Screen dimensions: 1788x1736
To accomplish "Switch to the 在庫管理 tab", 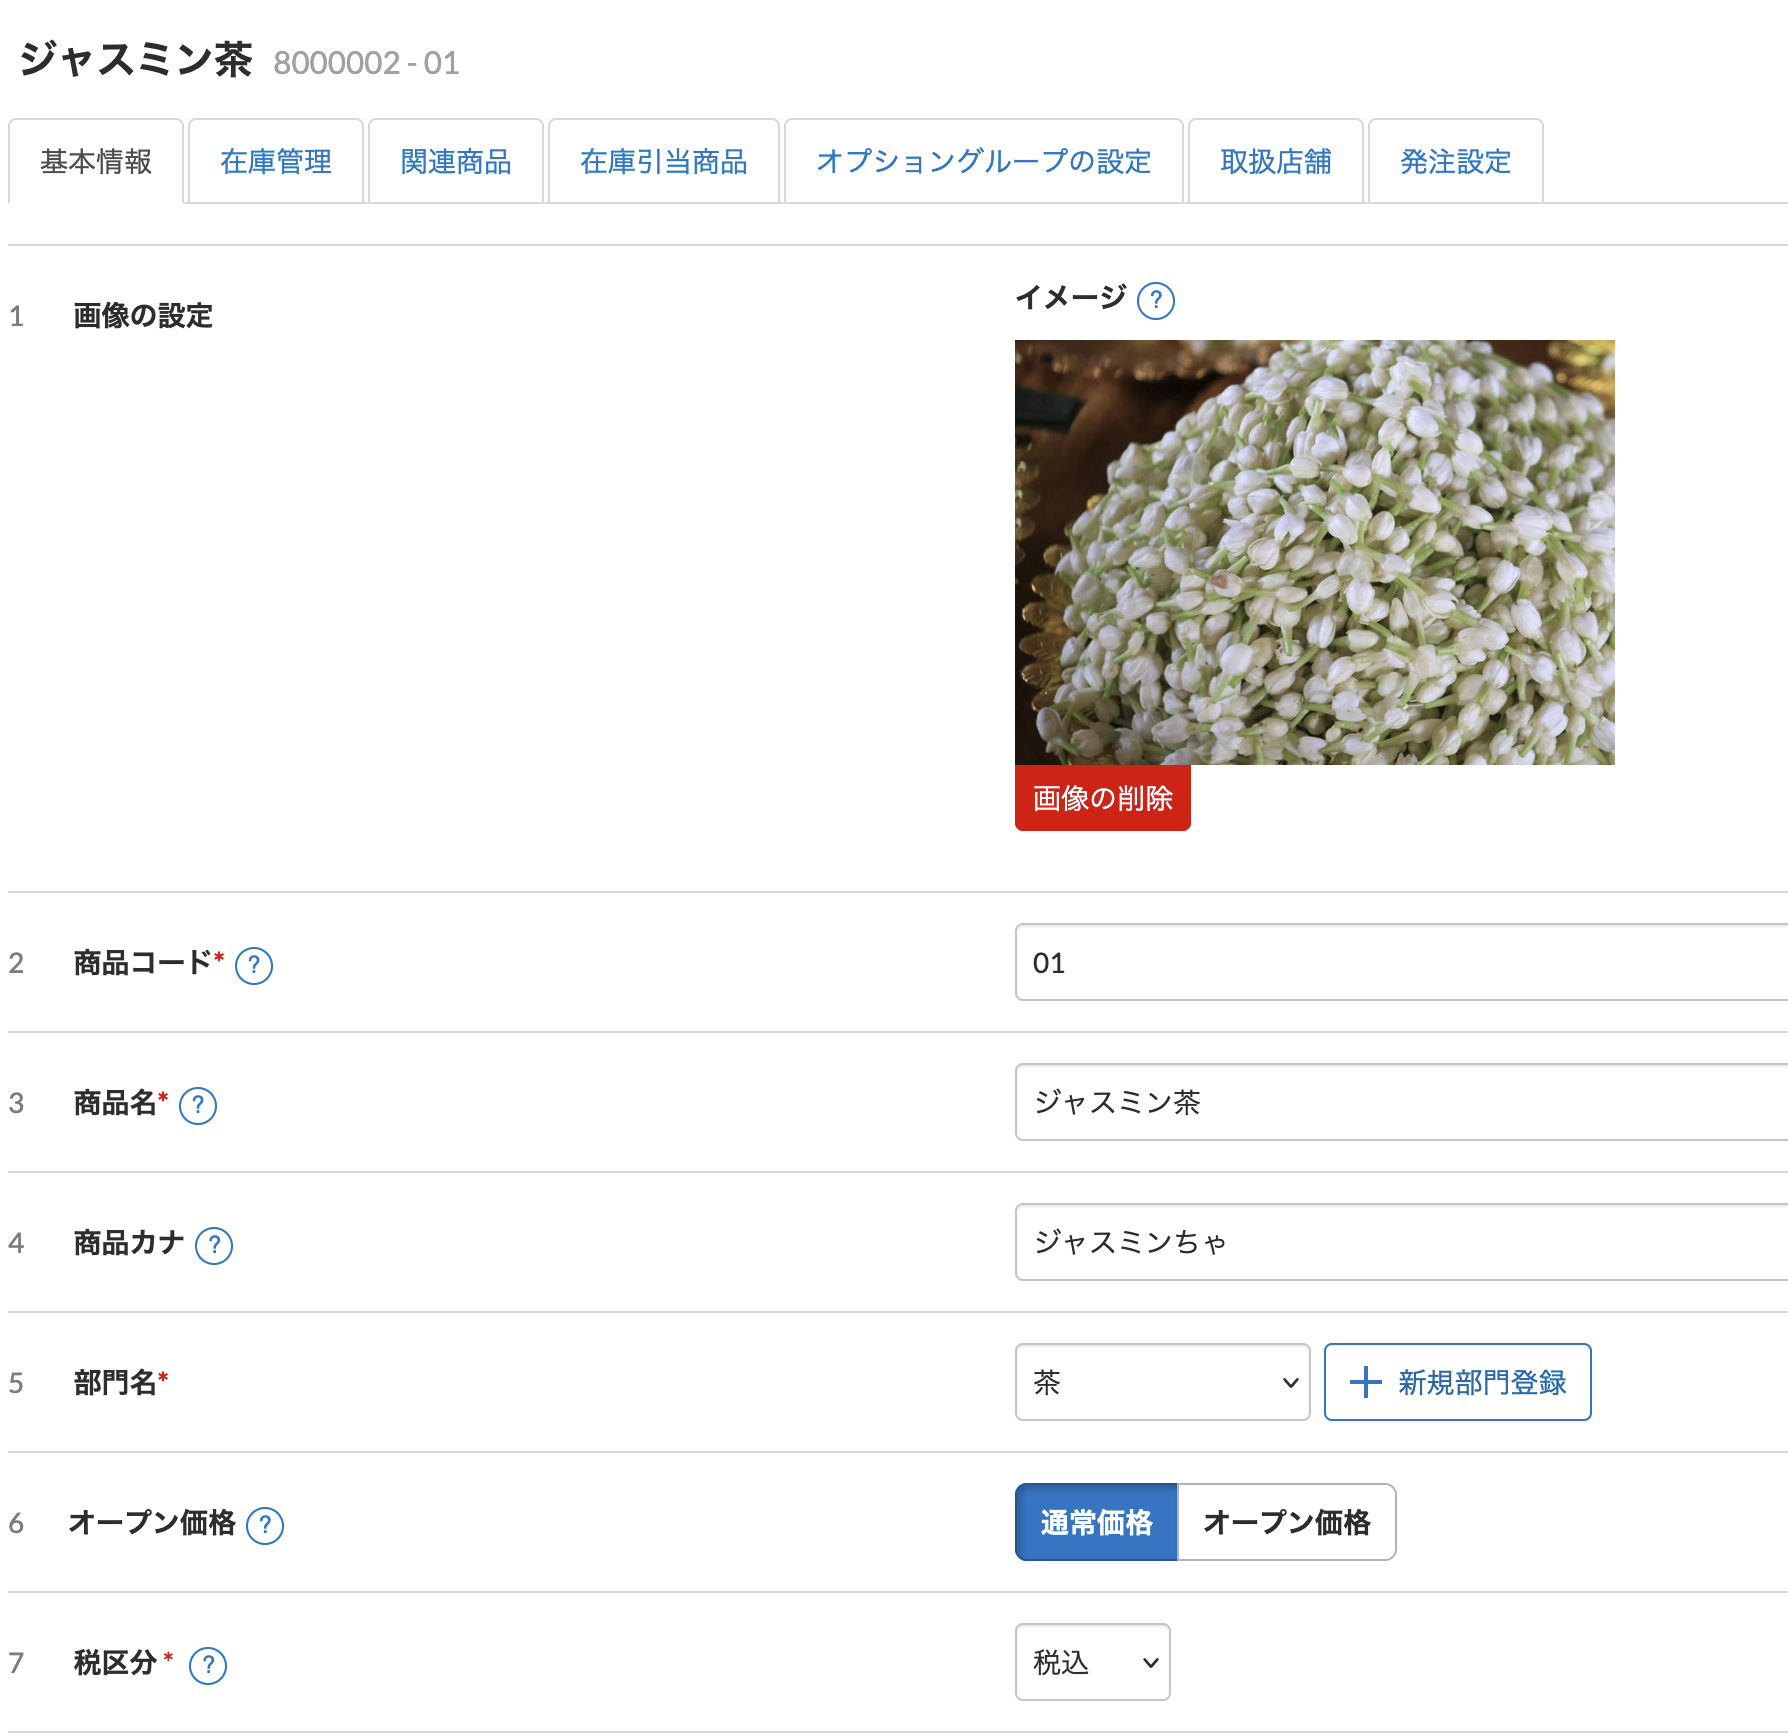I will [276, 161].
